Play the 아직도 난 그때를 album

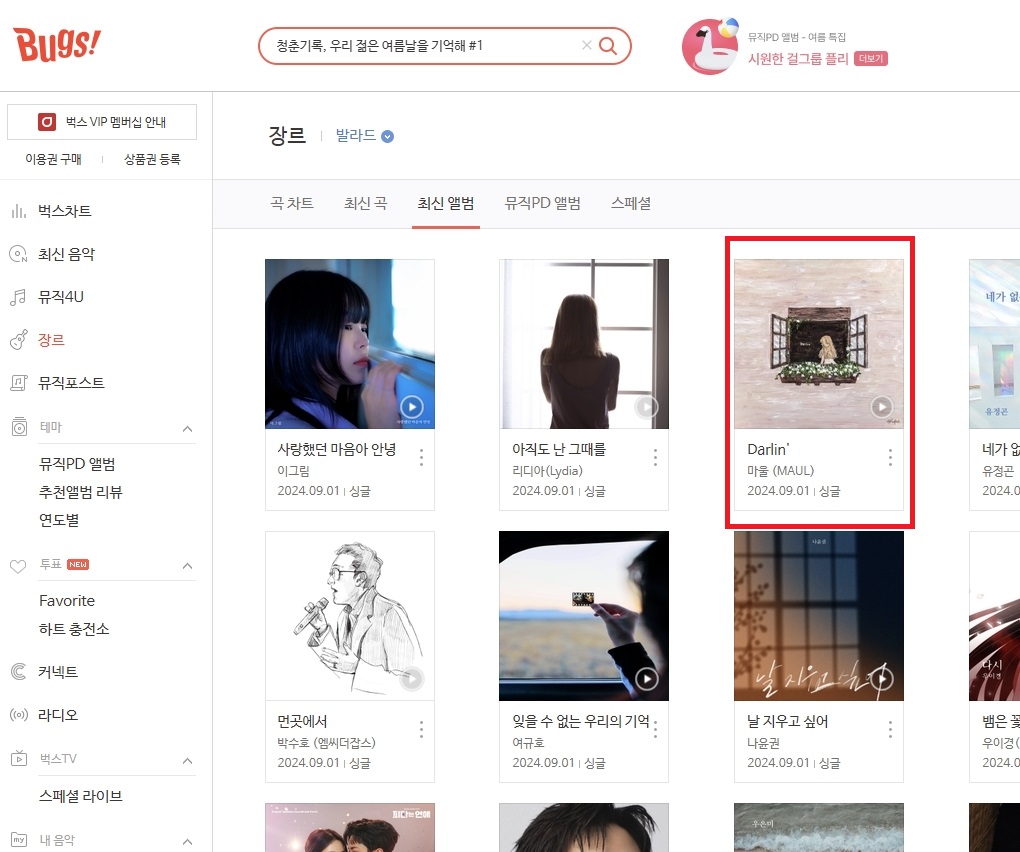647,407
